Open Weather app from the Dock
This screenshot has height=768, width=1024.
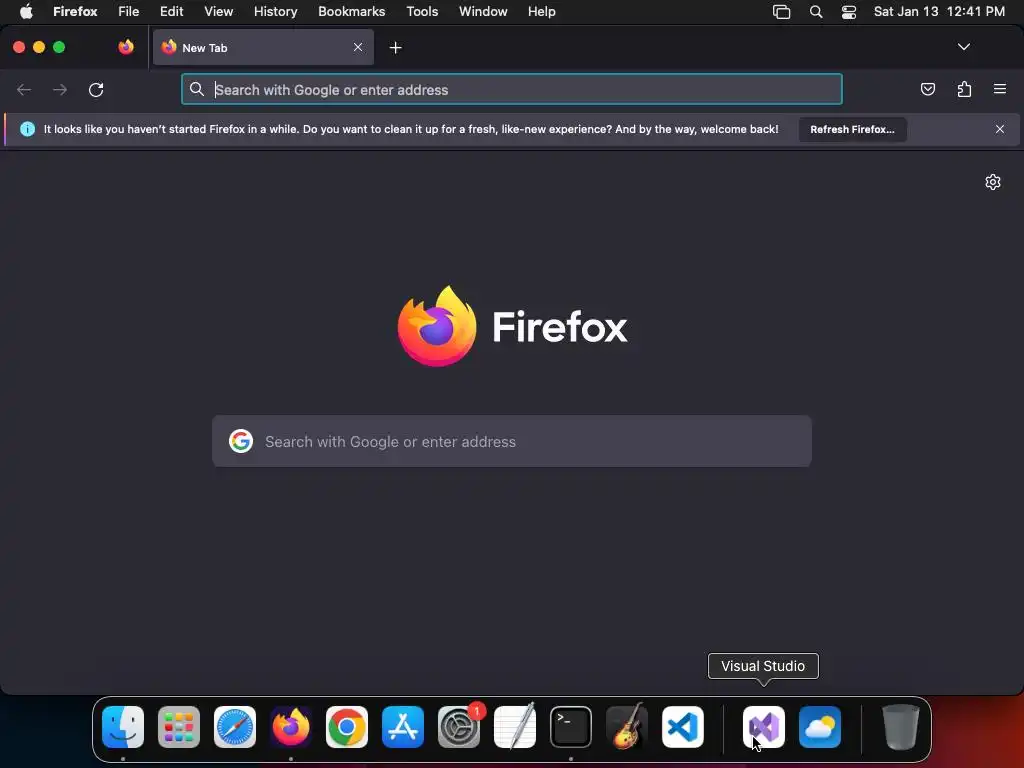click(820, 727)
